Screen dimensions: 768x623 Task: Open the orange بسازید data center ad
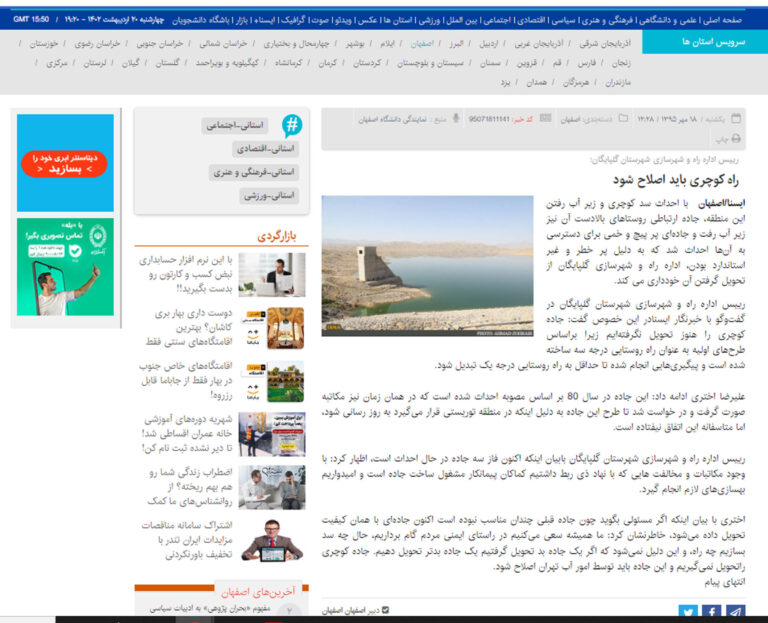click(x=63, y=163)
